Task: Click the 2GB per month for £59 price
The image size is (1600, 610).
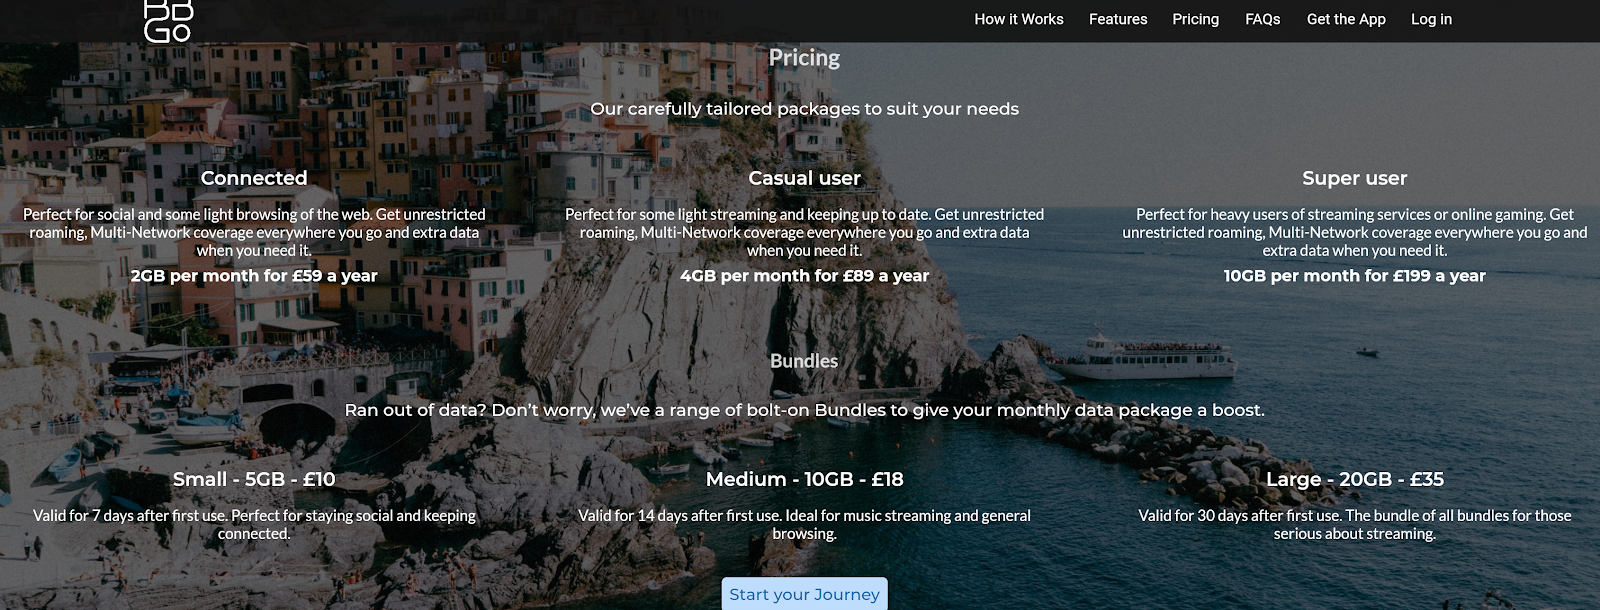Action: coord(254,276)
